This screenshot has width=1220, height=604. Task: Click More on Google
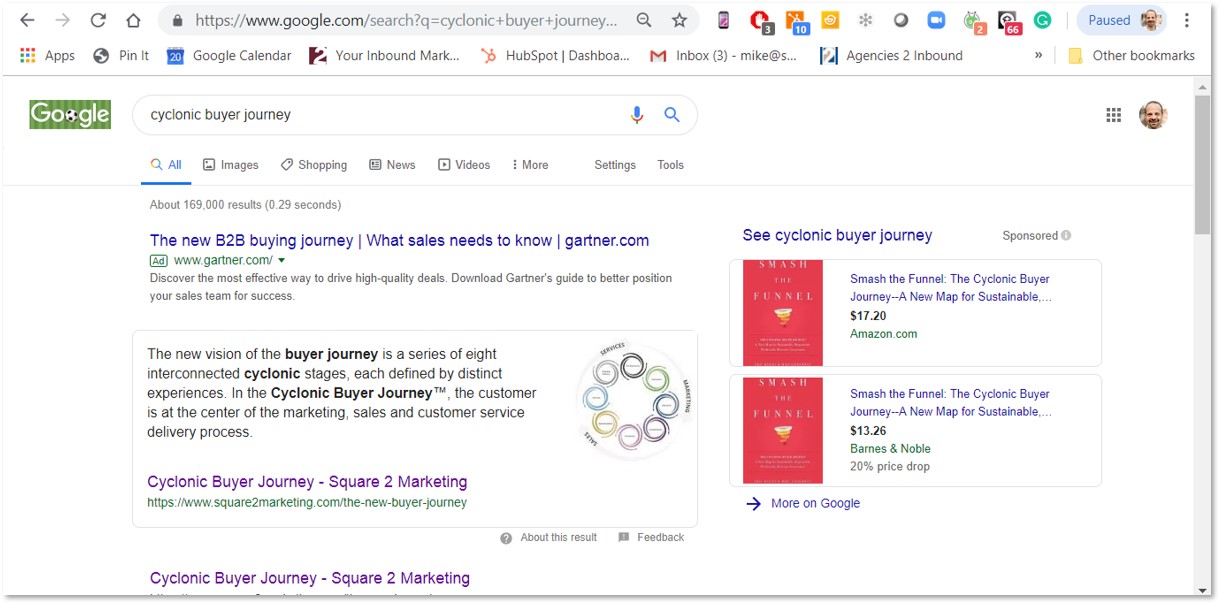(803, 503)
